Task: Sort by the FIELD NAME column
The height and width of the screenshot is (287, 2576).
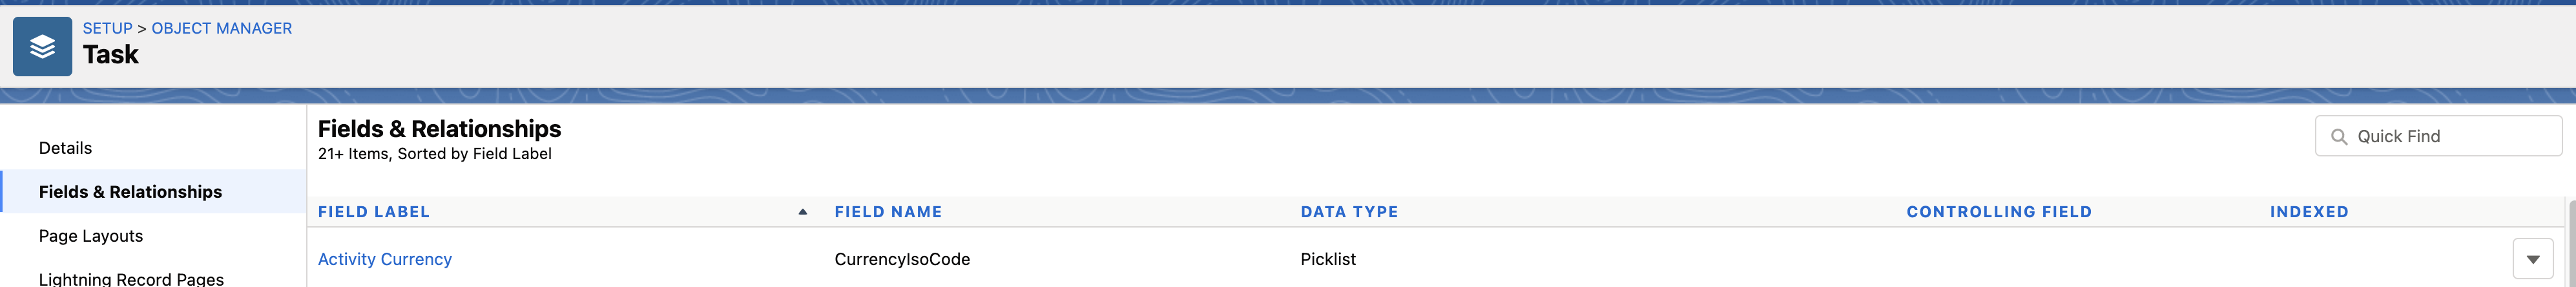Action: click(887, 212)
